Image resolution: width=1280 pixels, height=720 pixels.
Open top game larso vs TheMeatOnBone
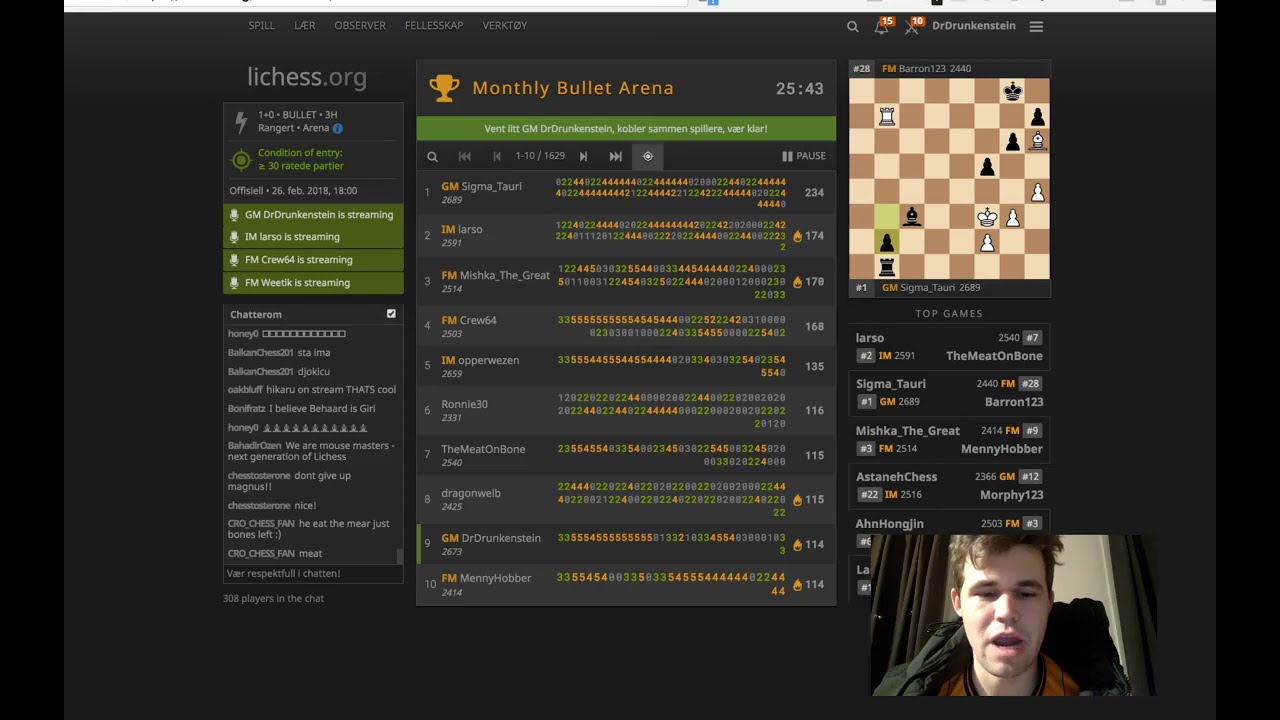[x=949, y=347]
